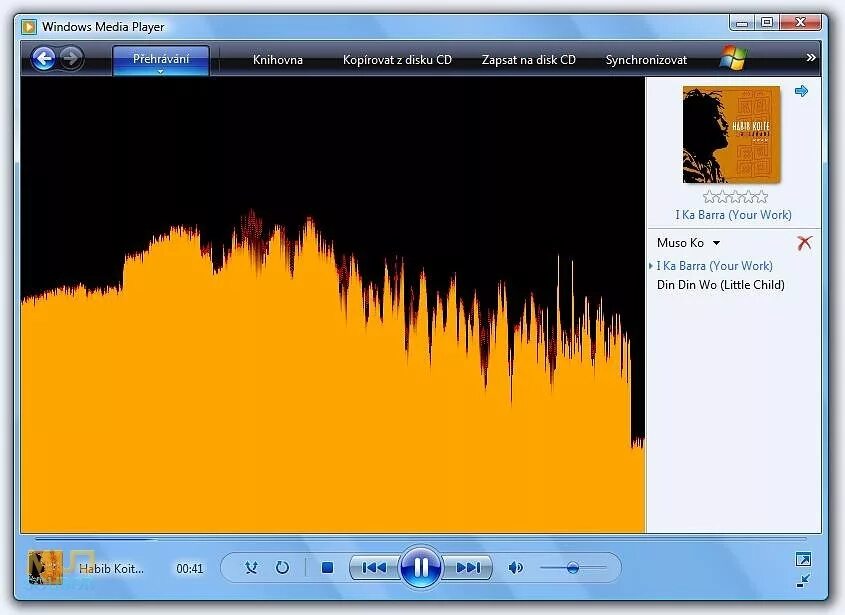
Task: Adjust the volume slider
Action: point(573,568)
